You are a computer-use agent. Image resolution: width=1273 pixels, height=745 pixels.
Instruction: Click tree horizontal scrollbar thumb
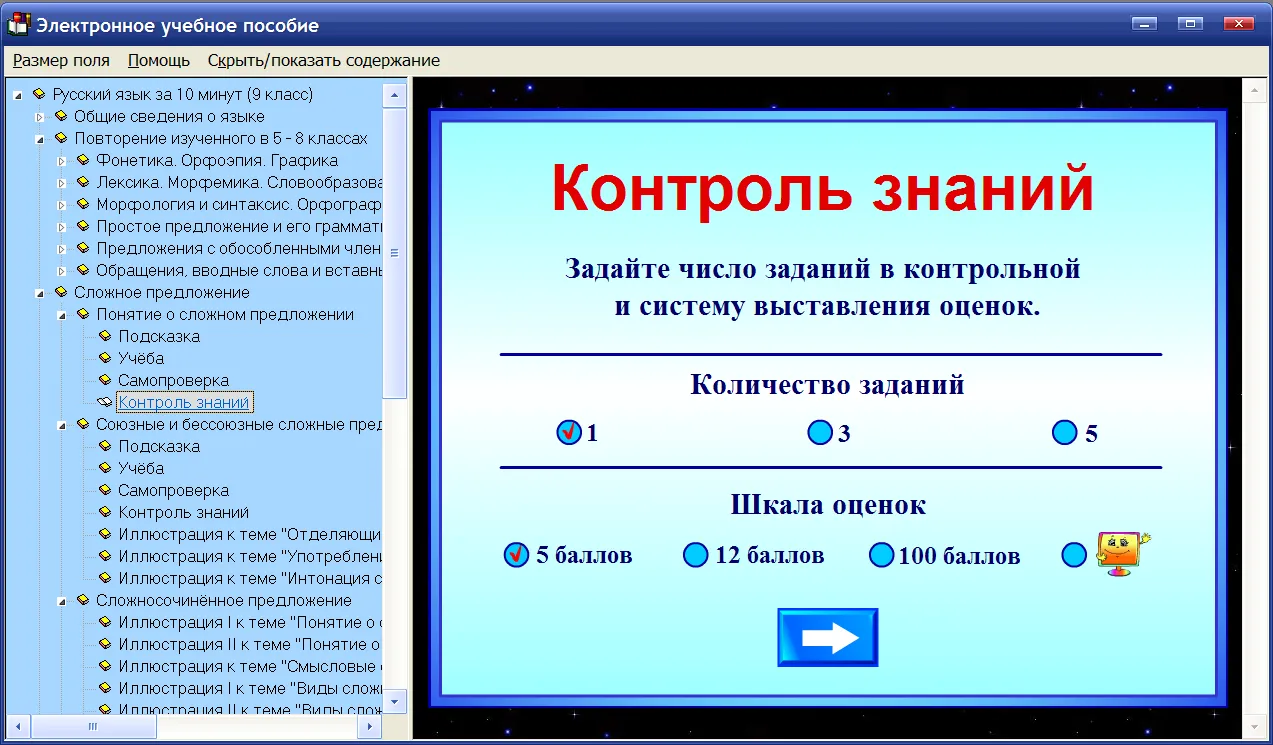(92, 726)
